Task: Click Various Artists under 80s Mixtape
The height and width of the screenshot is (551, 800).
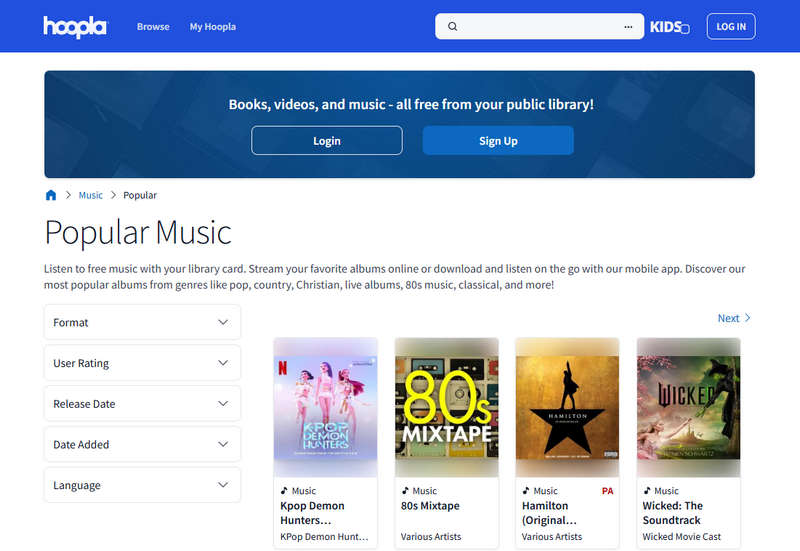Action: point(431,537)
